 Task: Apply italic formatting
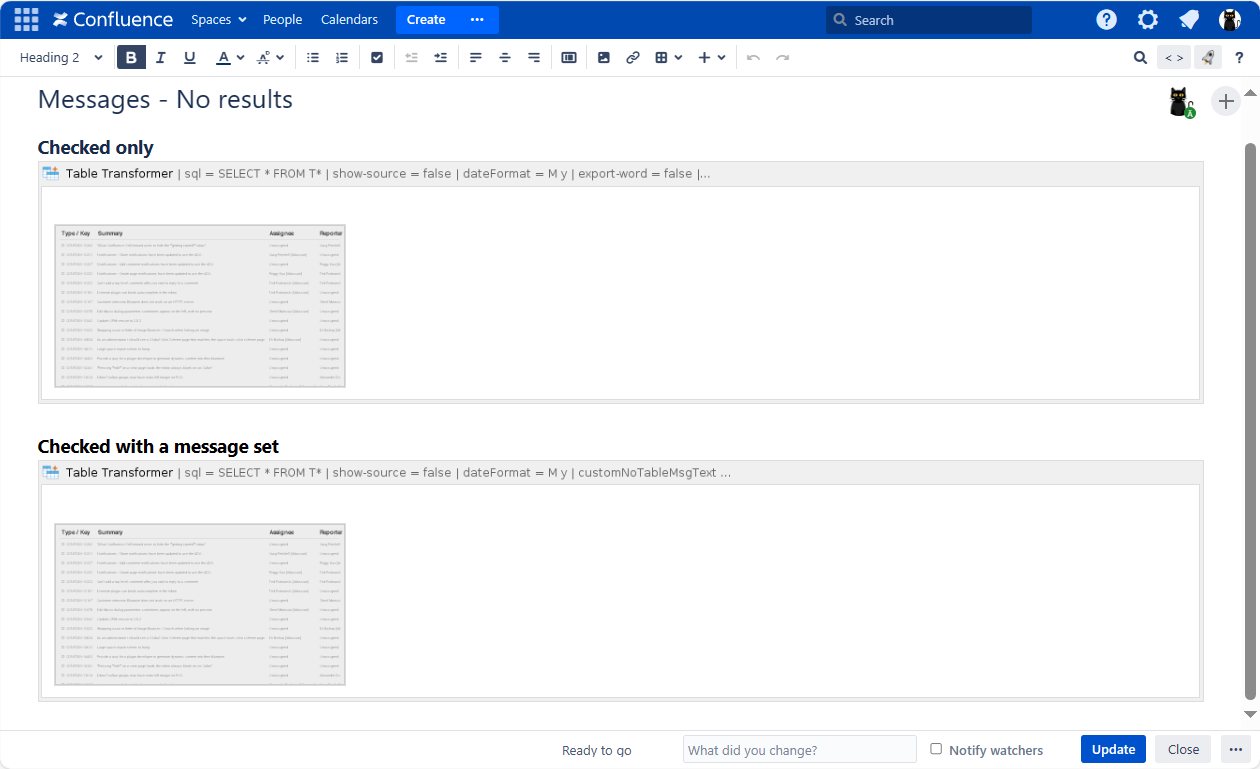160,58
